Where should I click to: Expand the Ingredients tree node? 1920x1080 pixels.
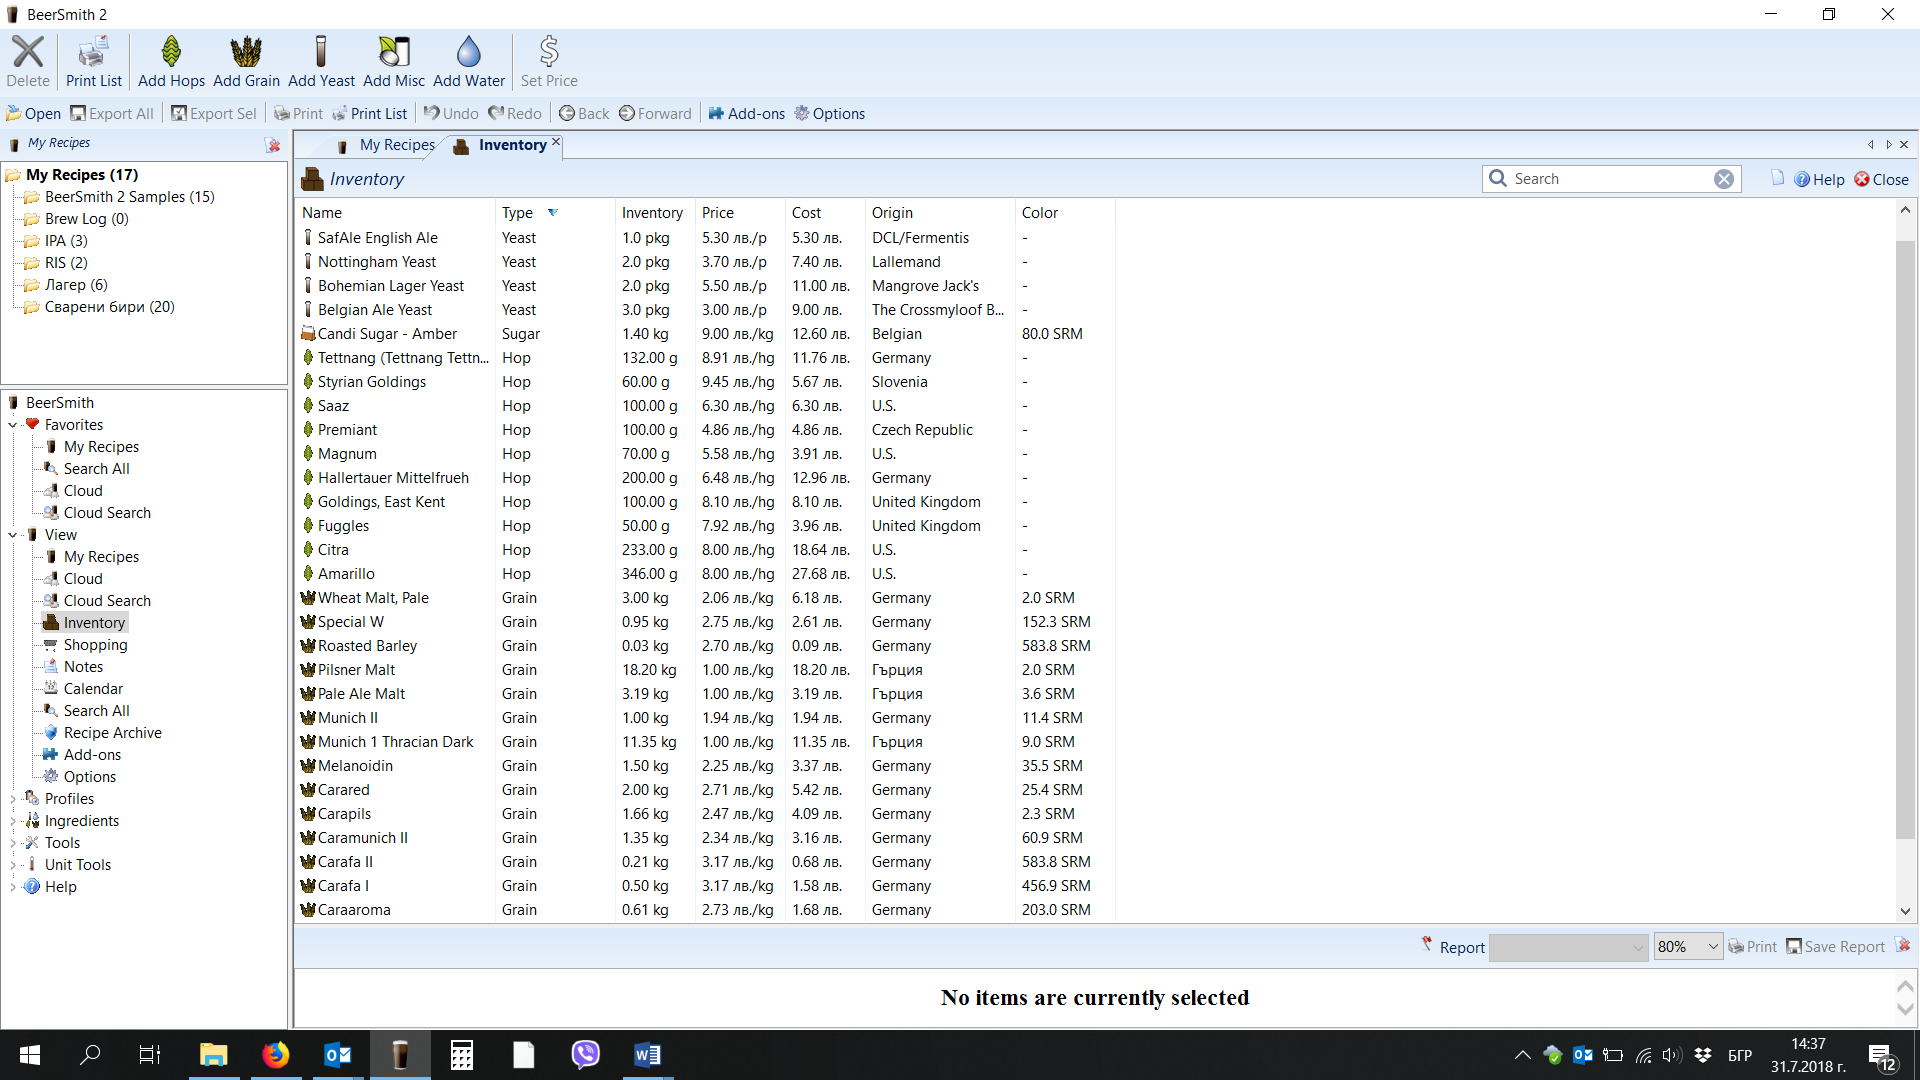coord(13,821)
